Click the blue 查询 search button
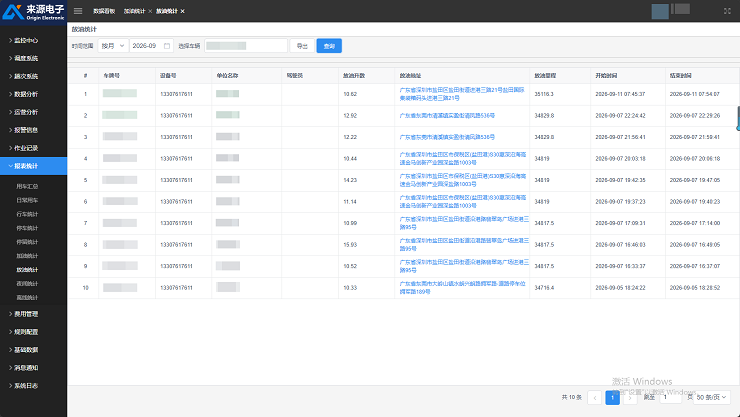740x417 pixels. coord(329,46)
